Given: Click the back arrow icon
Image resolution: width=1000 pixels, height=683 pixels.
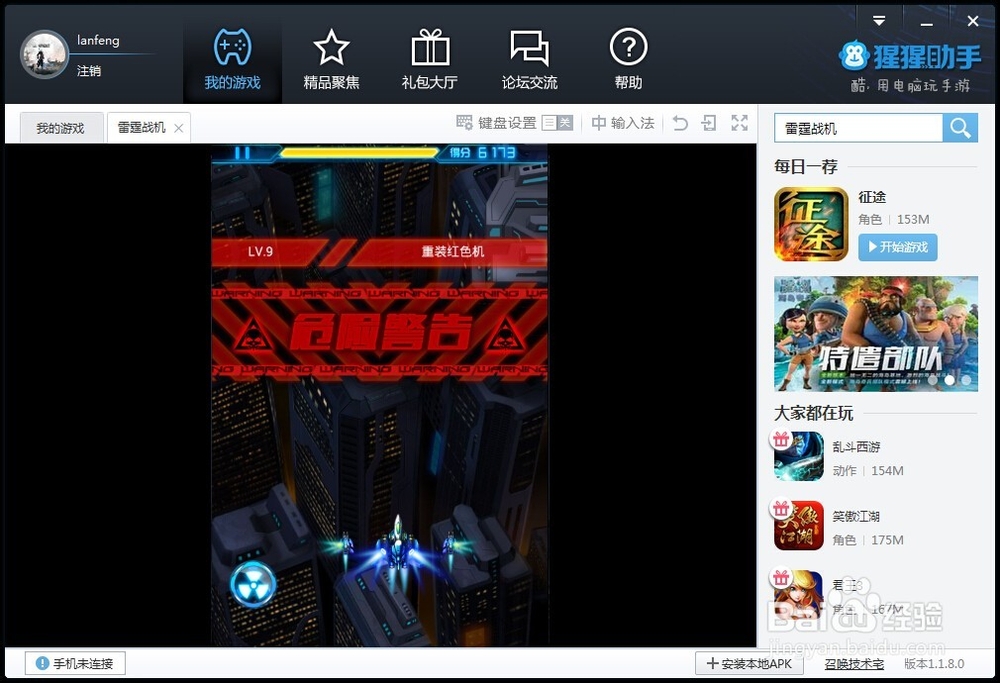Looking at the screenshot, I should pos(680,122).
